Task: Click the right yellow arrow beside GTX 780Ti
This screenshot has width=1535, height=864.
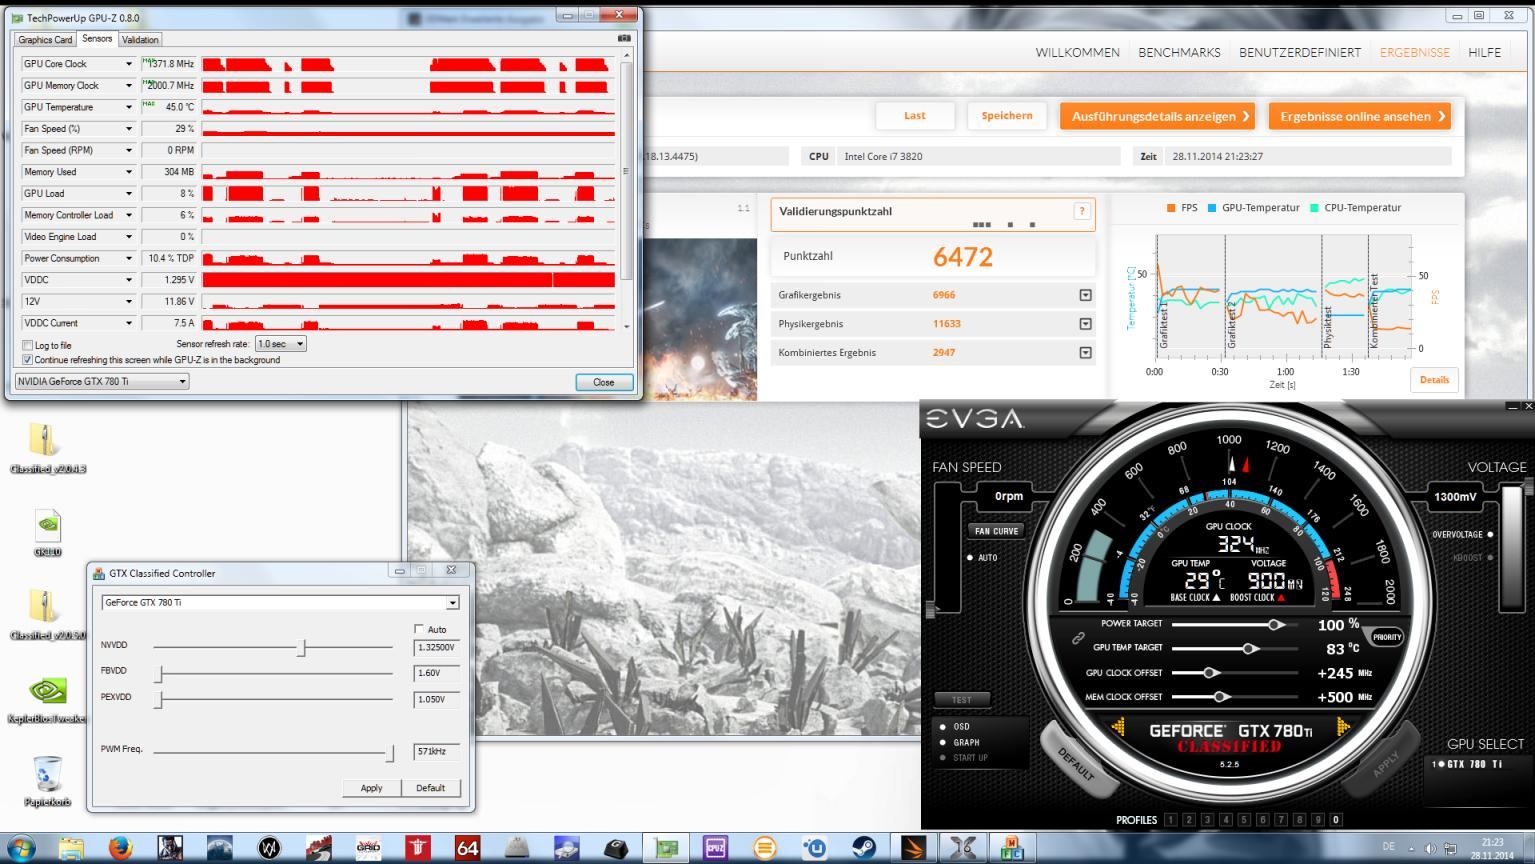Action: pos(1342,727)
